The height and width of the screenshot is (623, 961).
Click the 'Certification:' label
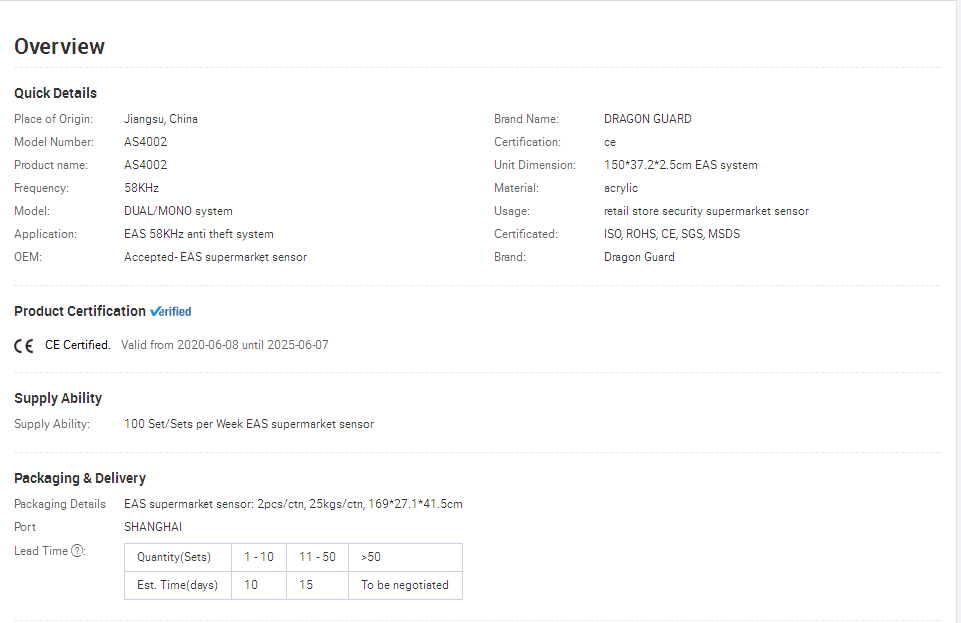(527, 142)
